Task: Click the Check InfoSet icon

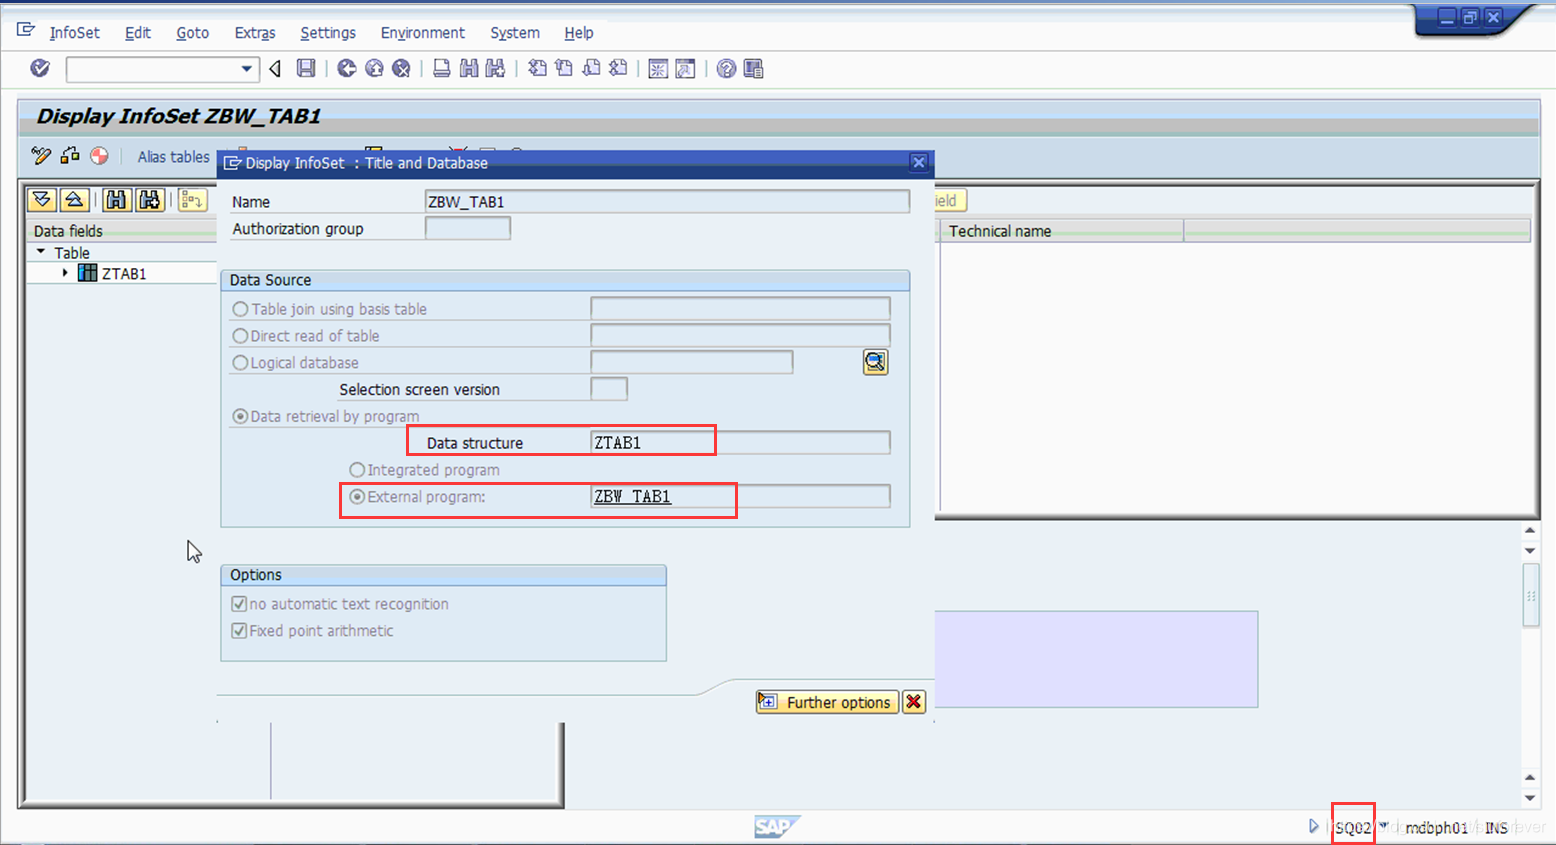Action: (70, 155)
